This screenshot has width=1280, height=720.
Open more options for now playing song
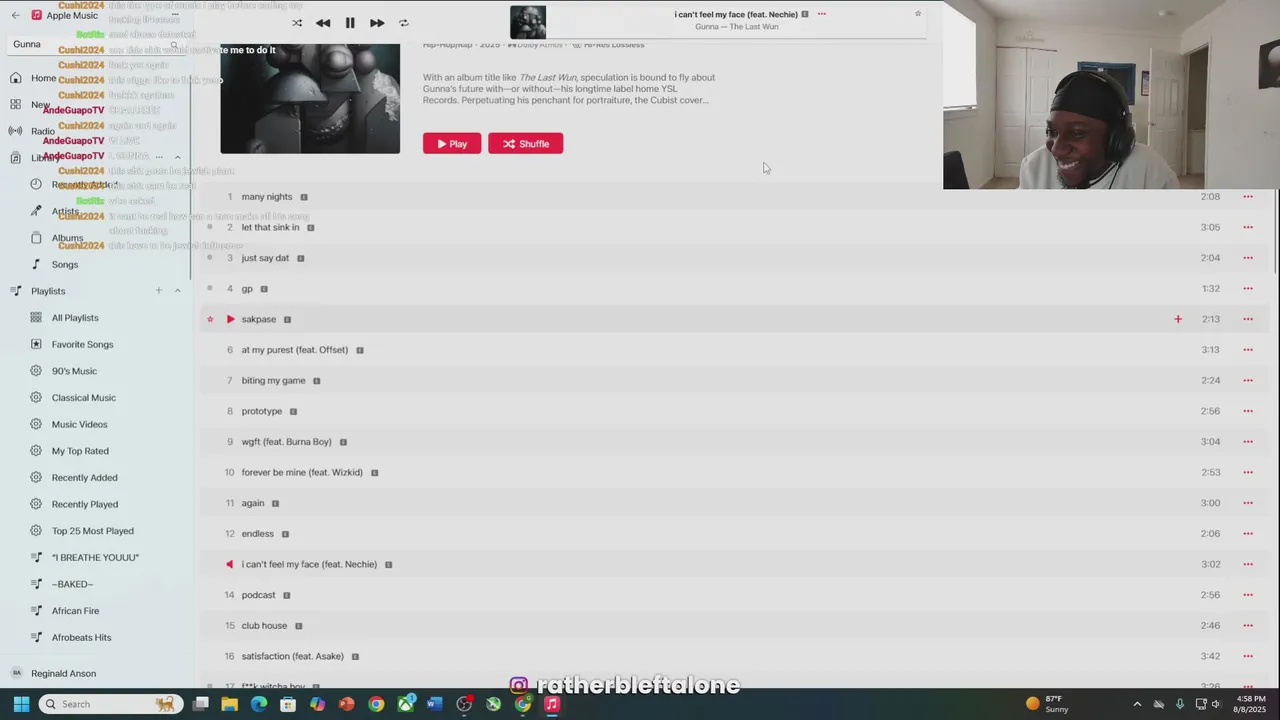822,14
